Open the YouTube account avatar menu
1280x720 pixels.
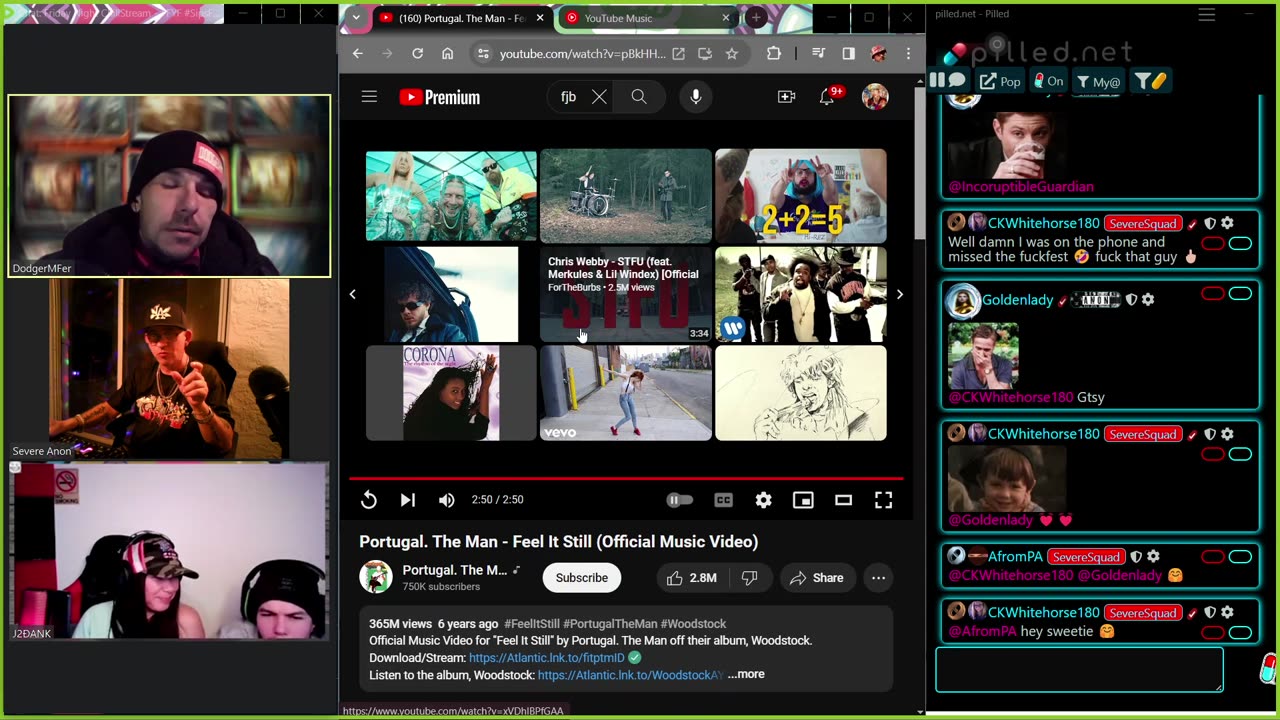pos(875,97)
